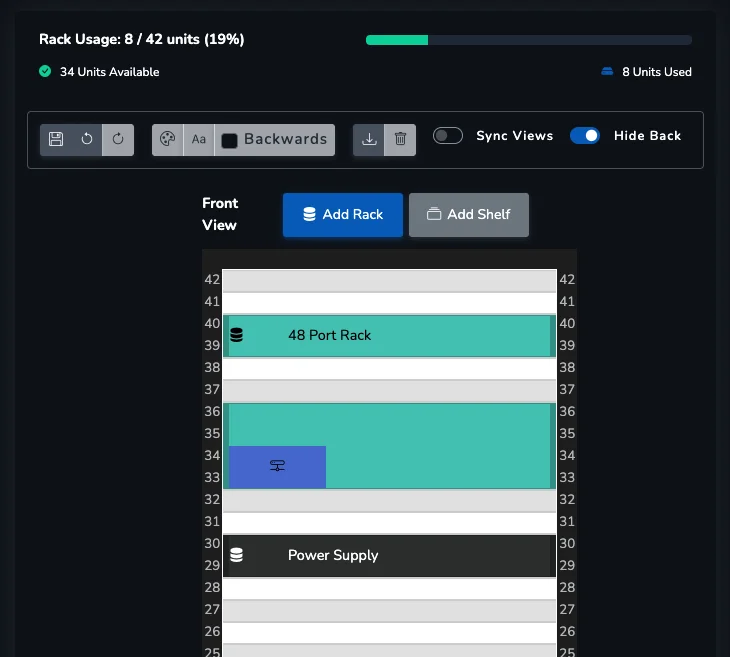Click empty rack slot 31
This screenshot has width=730, height=657.
(389, 522)
